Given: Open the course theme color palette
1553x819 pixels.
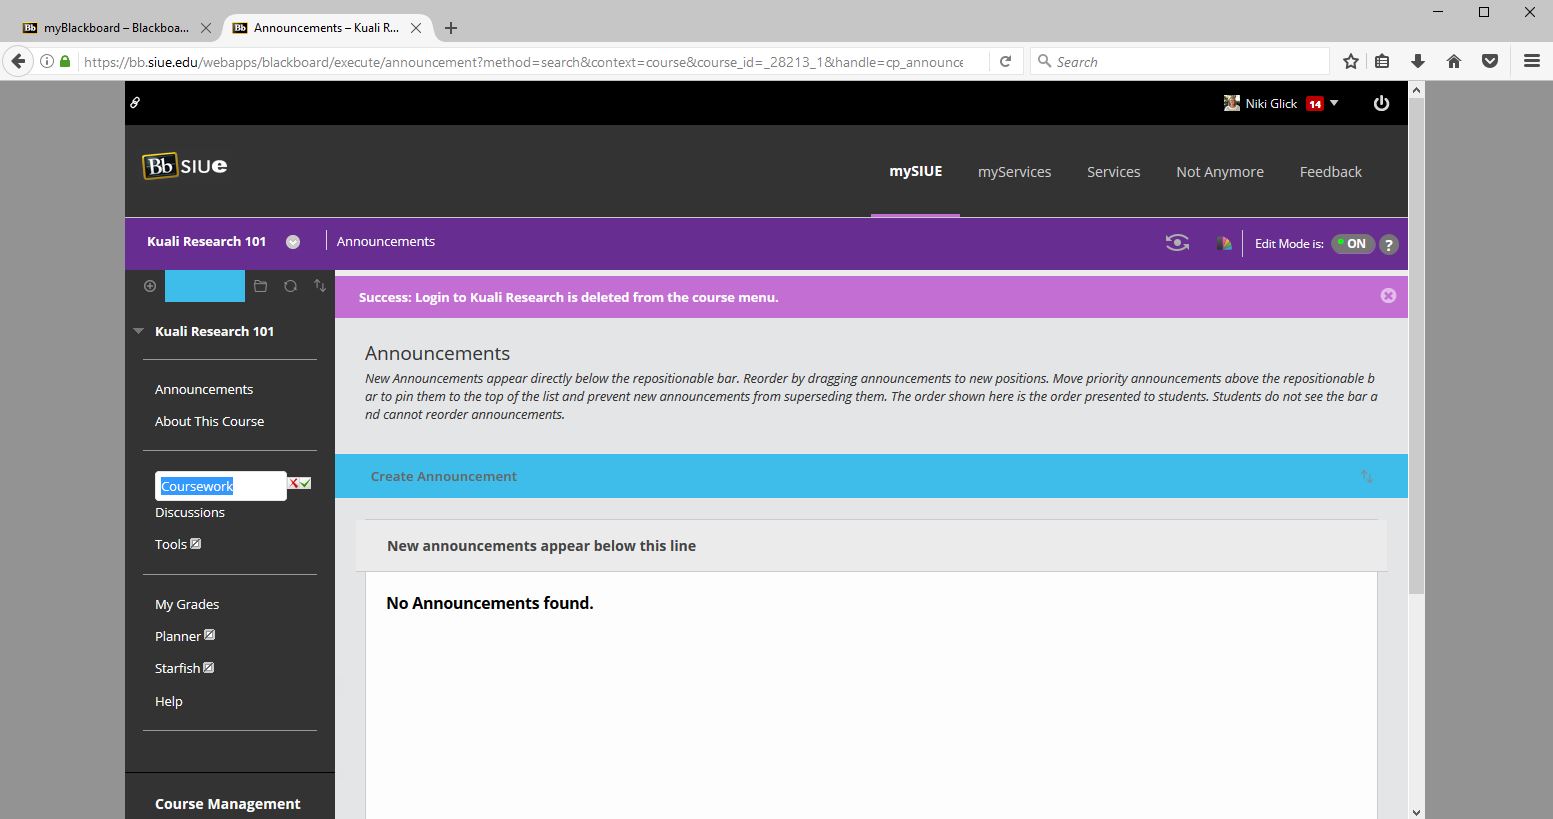Looking at the screenshot, I should click(x=1223, y=243).
